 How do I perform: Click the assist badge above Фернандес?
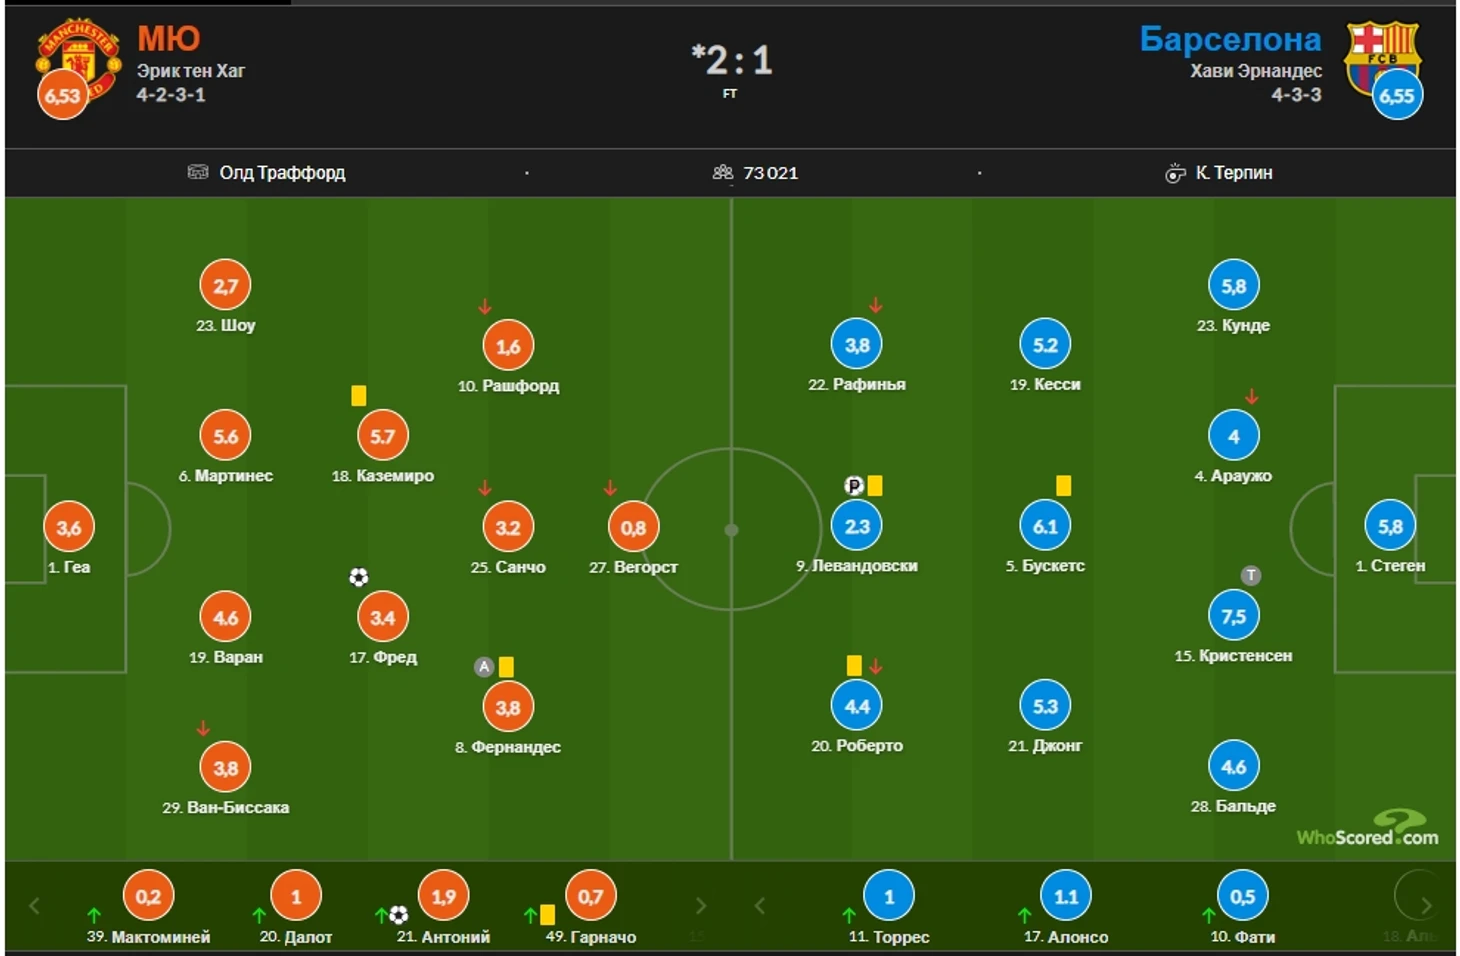point(484,666)
